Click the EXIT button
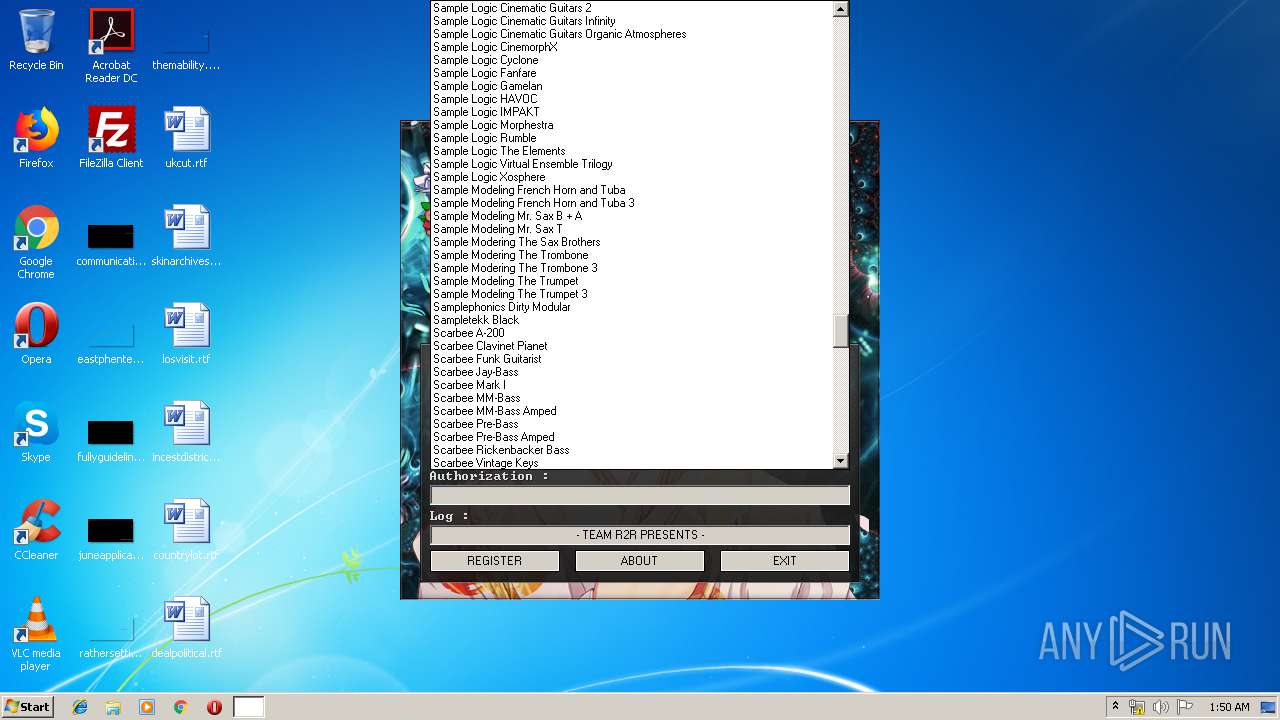 [x=785, y=561]
